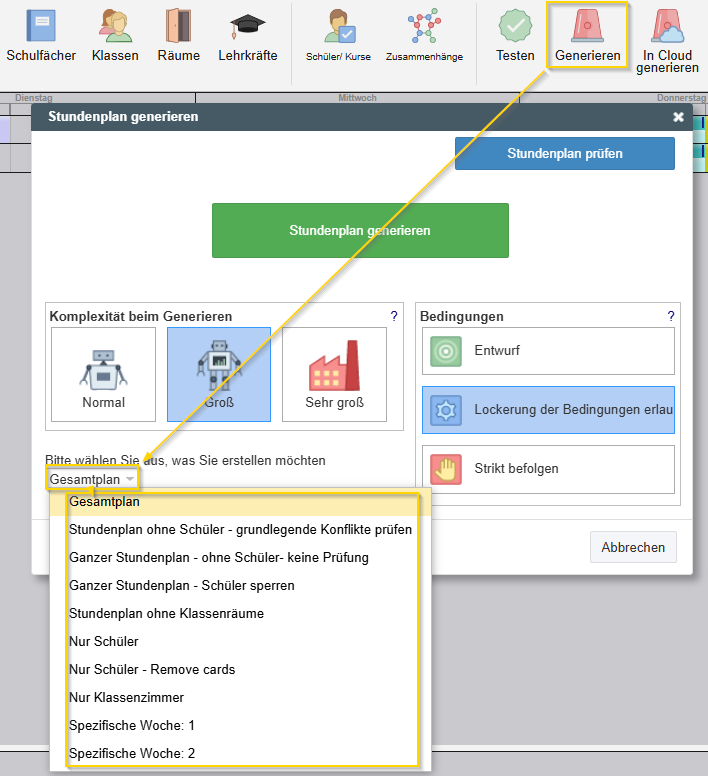Select the Entwurf condition
Image resolution: width=708 pixels, height=776 pixels.
548,351
